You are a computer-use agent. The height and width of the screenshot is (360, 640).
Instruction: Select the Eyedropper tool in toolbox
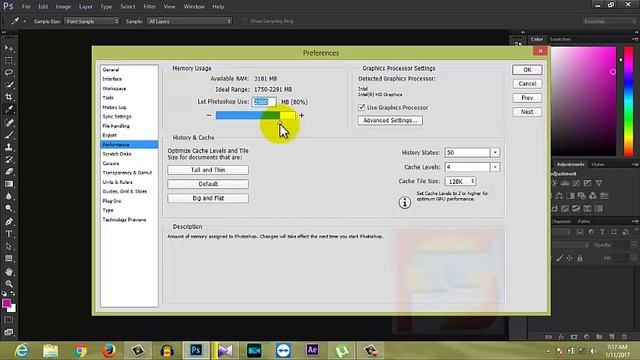[9, 109]
